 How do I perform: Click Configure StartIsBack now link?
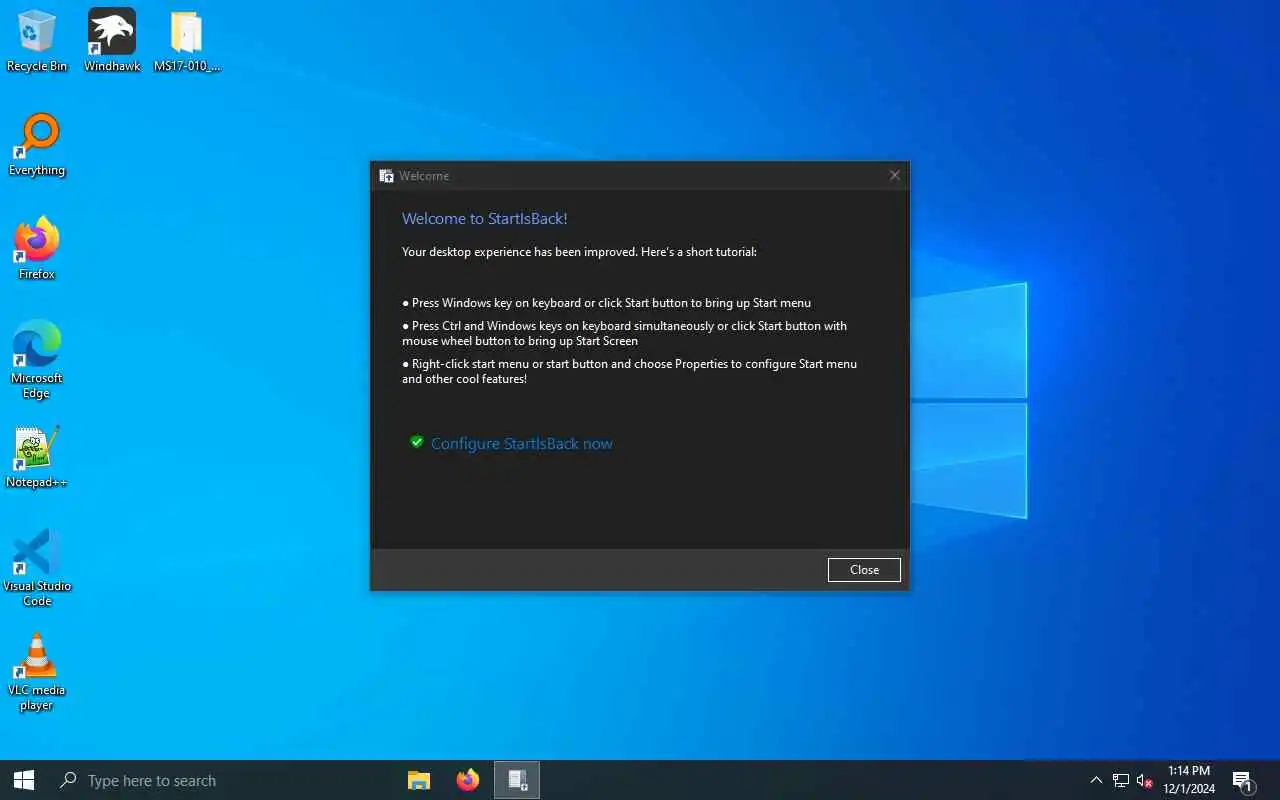(x=522, y=444)
